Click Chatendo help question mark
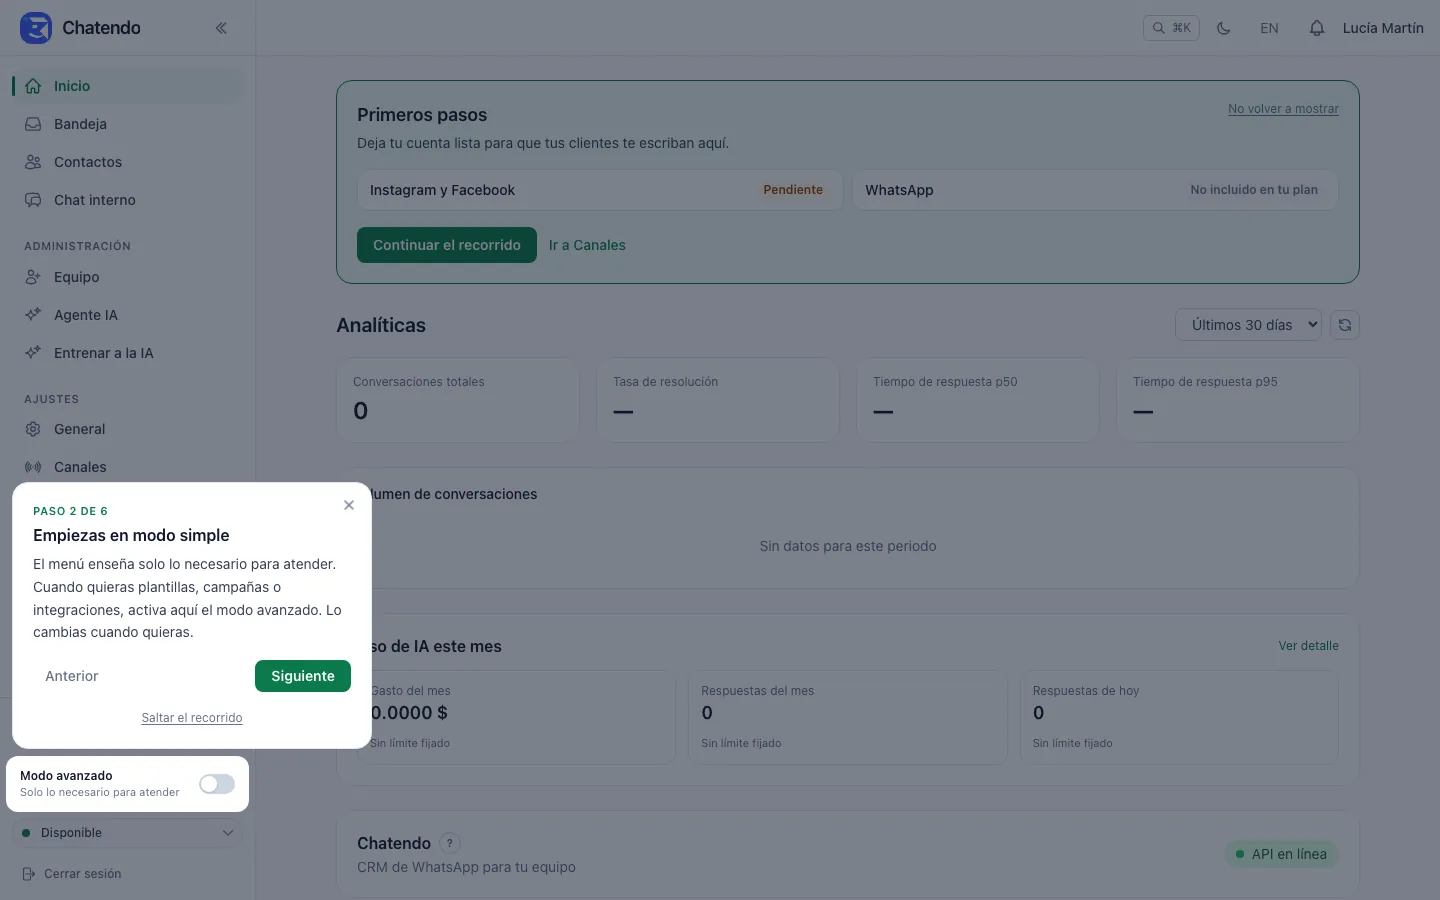Viewport: 1440px width, 900px height. tap(450, 843)
